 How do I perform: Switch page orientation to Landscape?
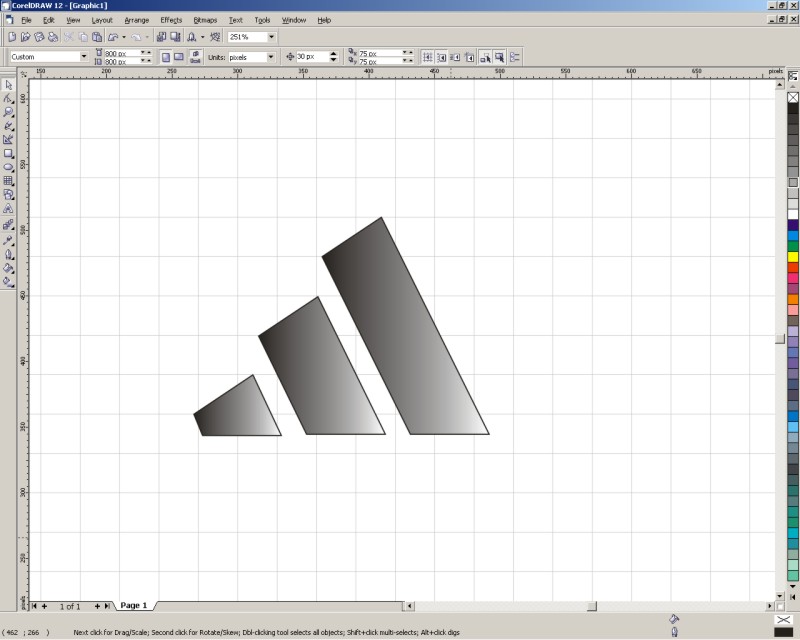(x=179, y=57)
